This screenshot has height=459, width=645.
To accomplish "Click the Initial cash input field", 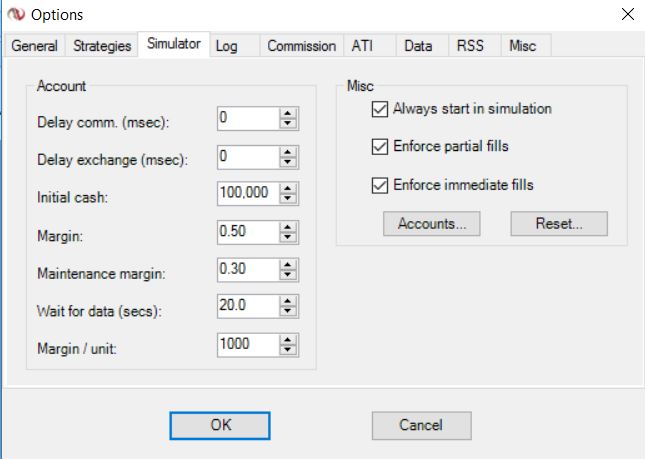I will pos(246,194).
